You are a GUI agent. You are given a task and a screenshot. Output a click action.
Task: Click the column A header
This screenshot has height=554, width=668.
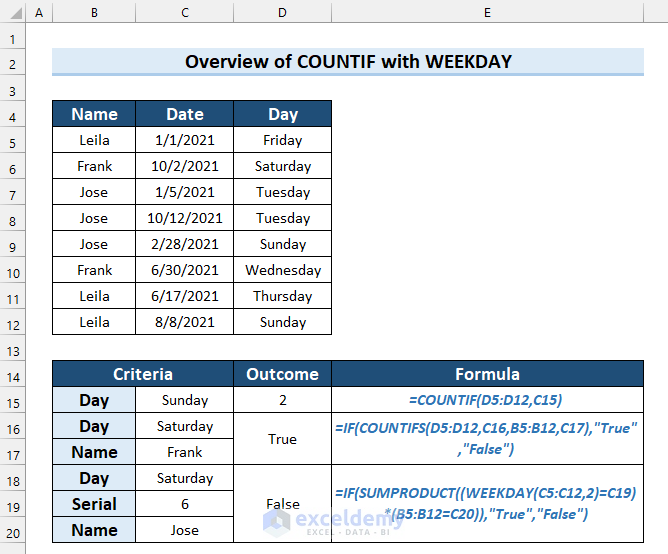tap(39, 13)
